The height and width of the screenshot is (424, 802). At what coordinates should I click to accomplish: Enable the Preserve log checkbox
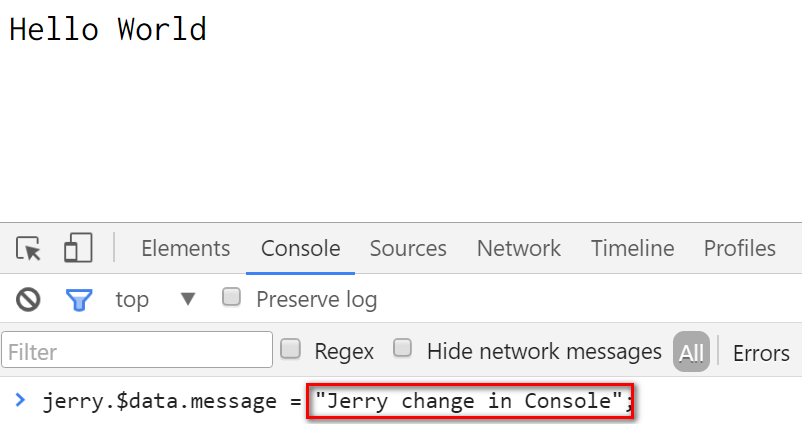pyautogui.click(x=231, y=297)
